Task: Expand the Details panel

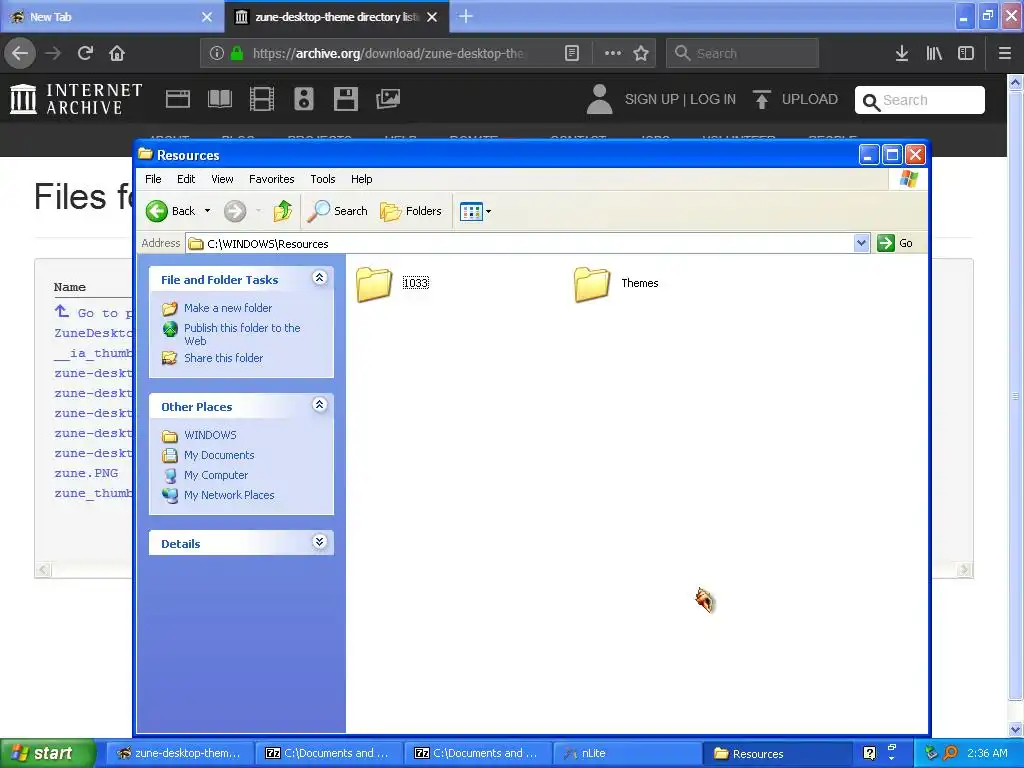Action: (x=319, y=542)
